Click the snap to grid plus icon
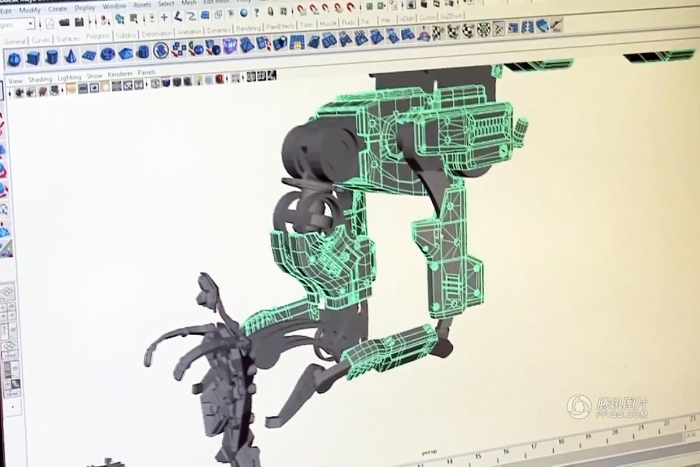 point(164,17)
